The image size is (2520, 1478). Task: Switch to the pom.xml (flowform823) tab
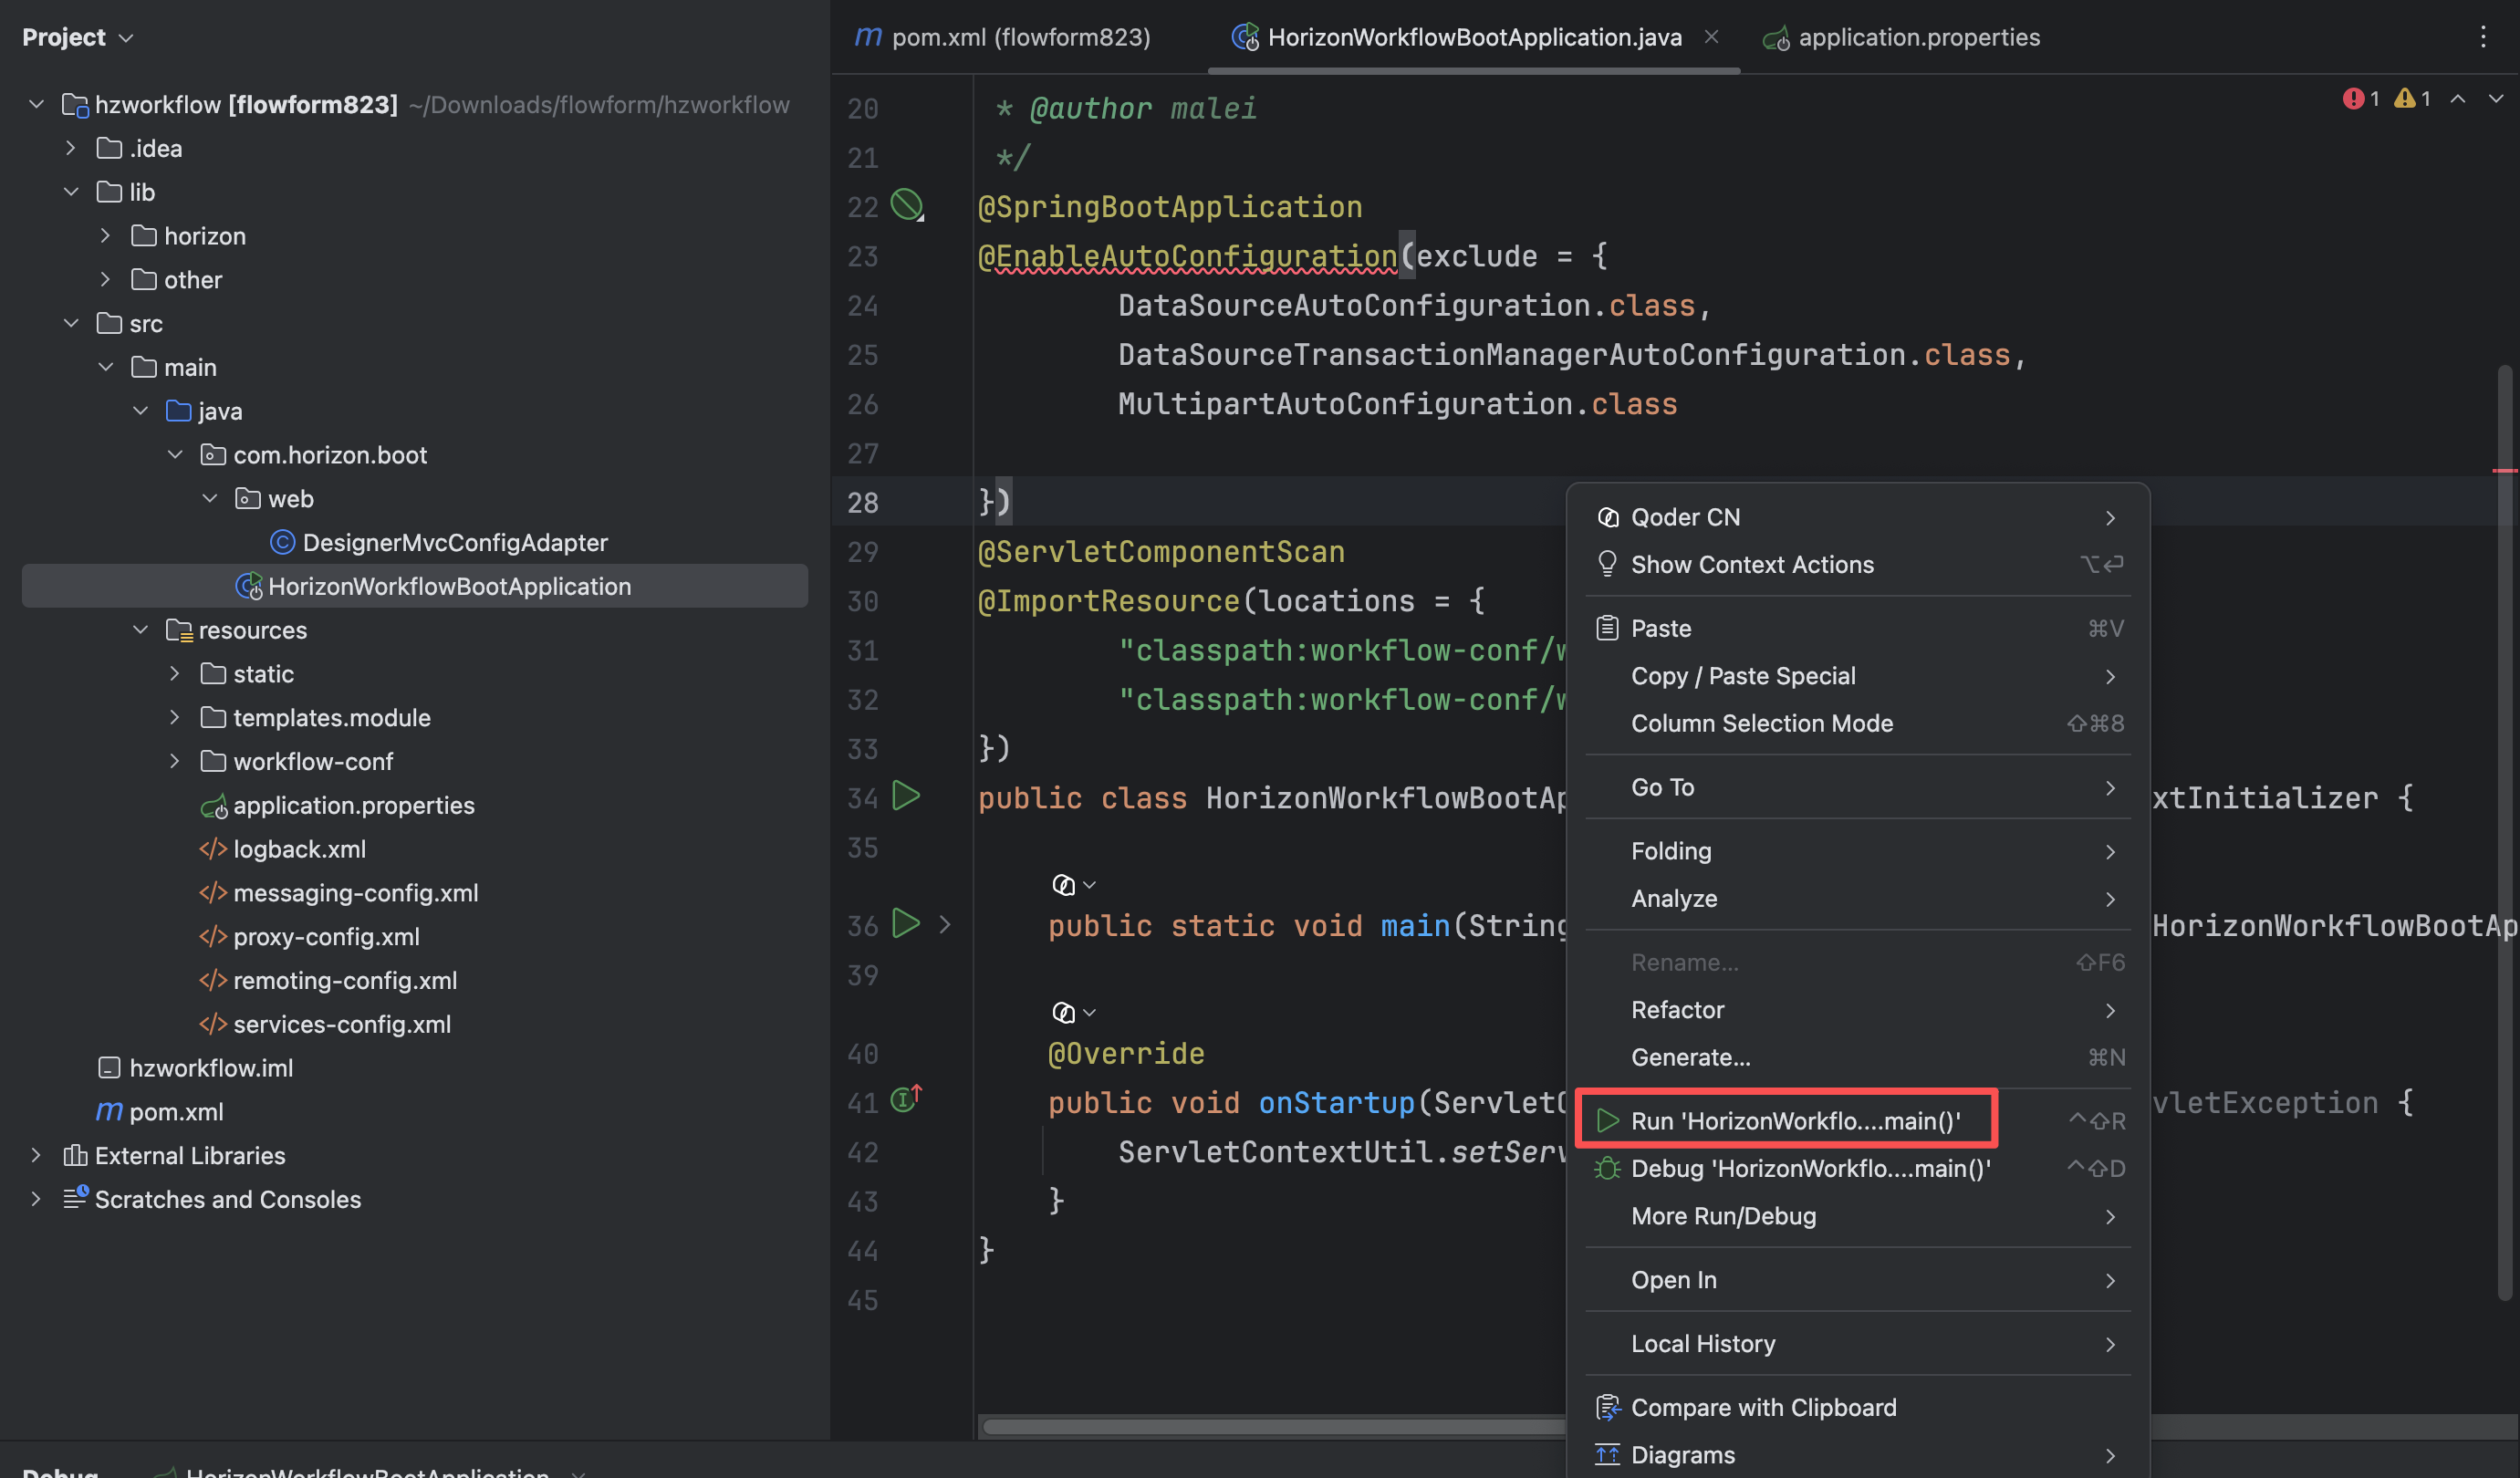(x=1003, y=37)
